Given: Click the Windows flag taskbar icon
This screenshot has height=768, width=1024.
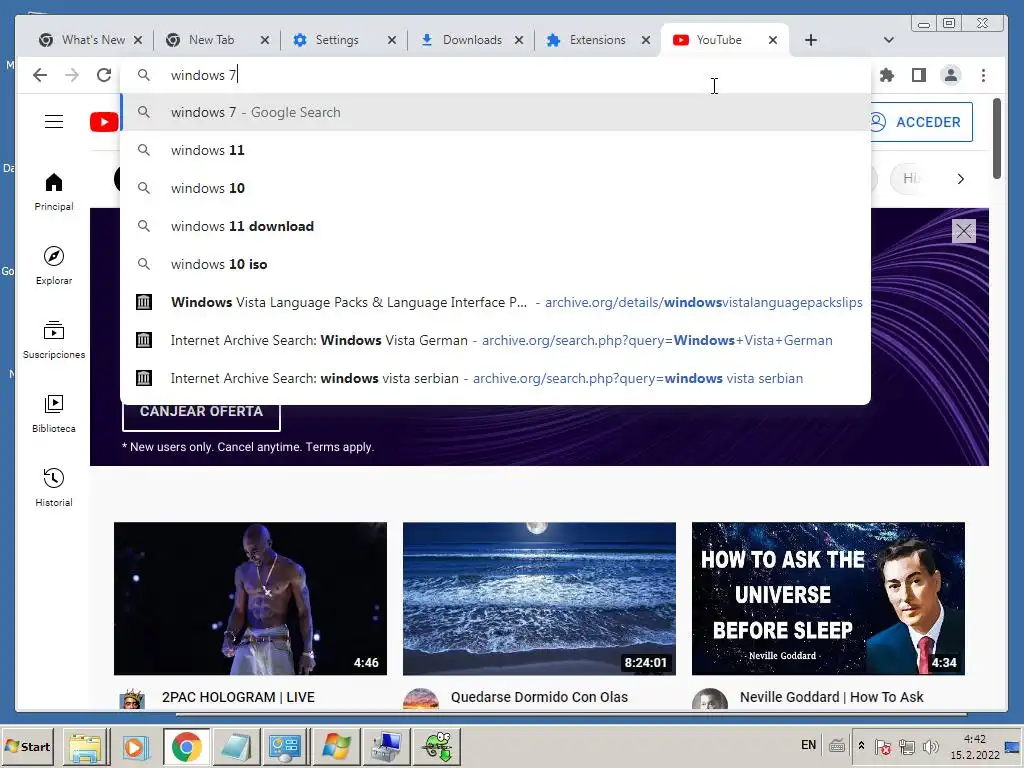Looking at the screenshot, I should tap(336, 746).
